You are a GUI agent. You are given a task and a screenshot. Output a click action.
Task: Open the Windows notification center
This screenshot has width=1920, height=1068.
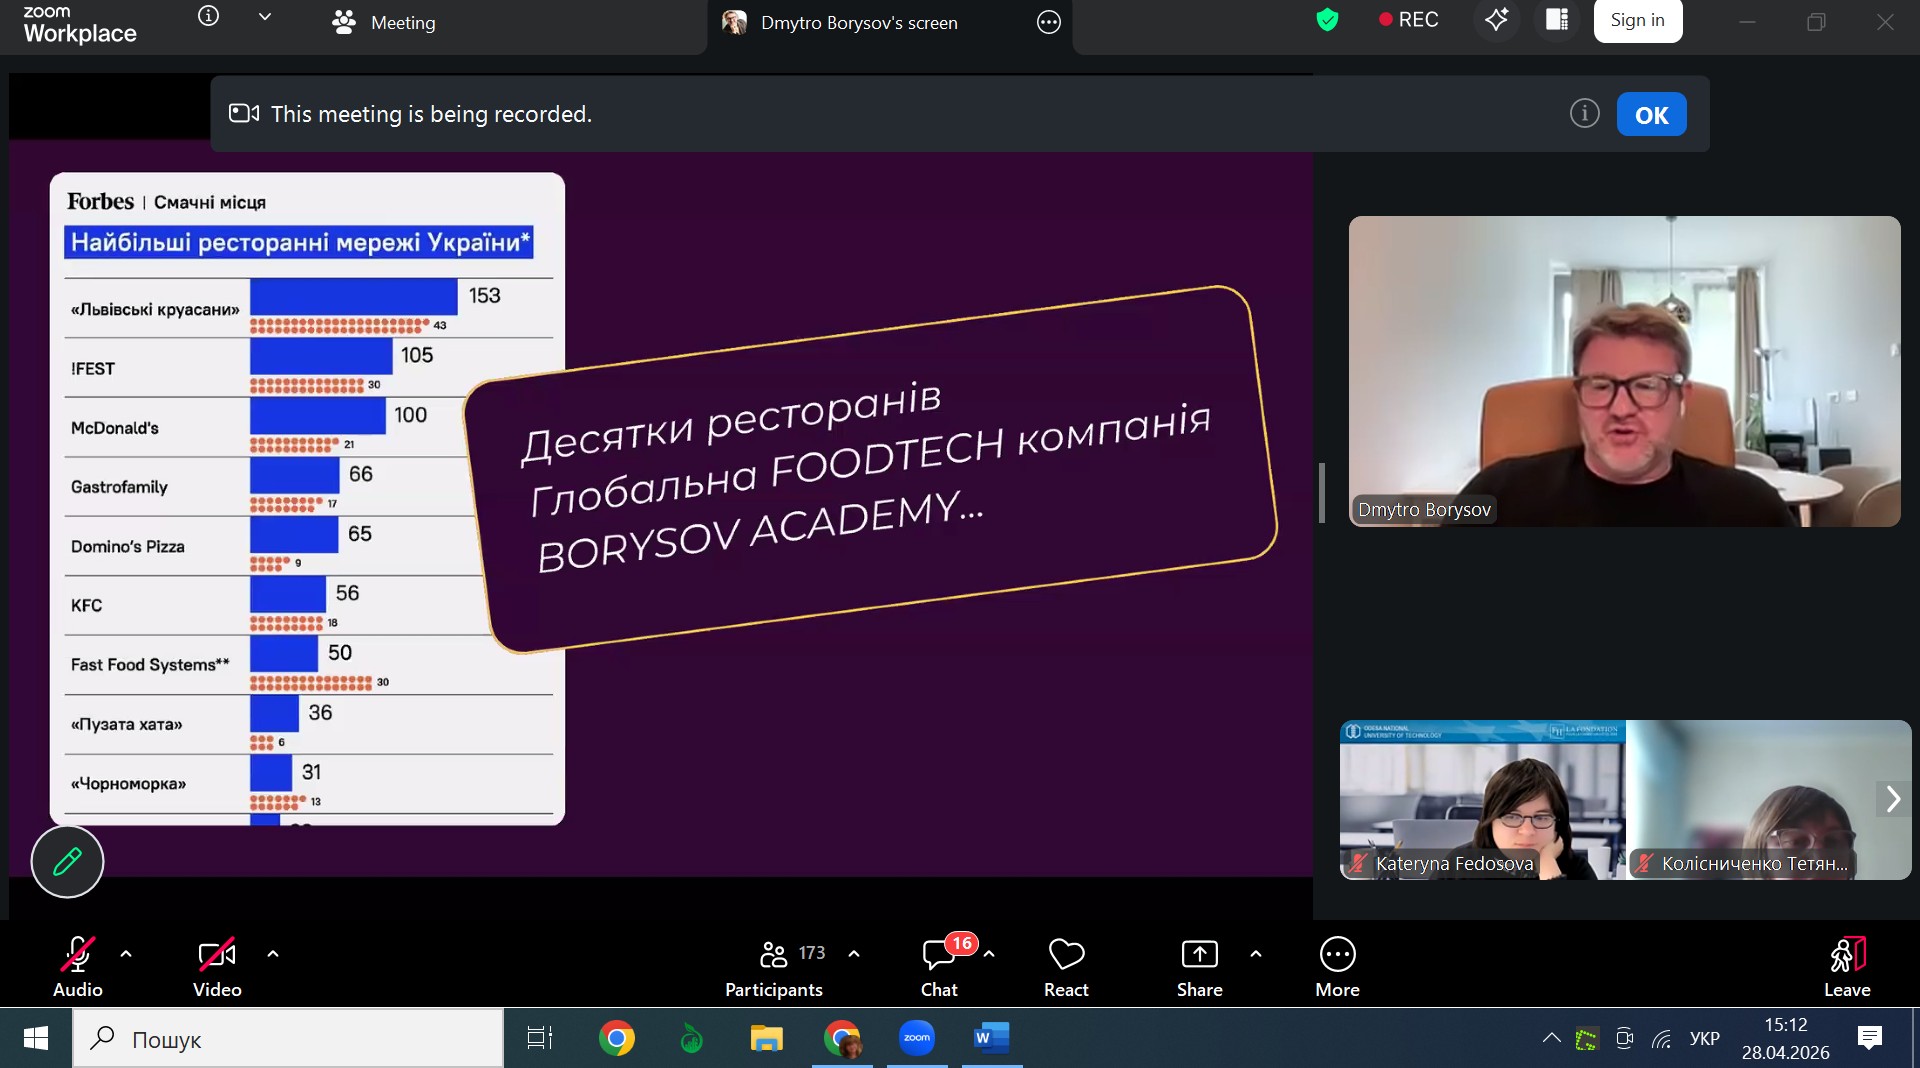click(x=1870, y=1039)
